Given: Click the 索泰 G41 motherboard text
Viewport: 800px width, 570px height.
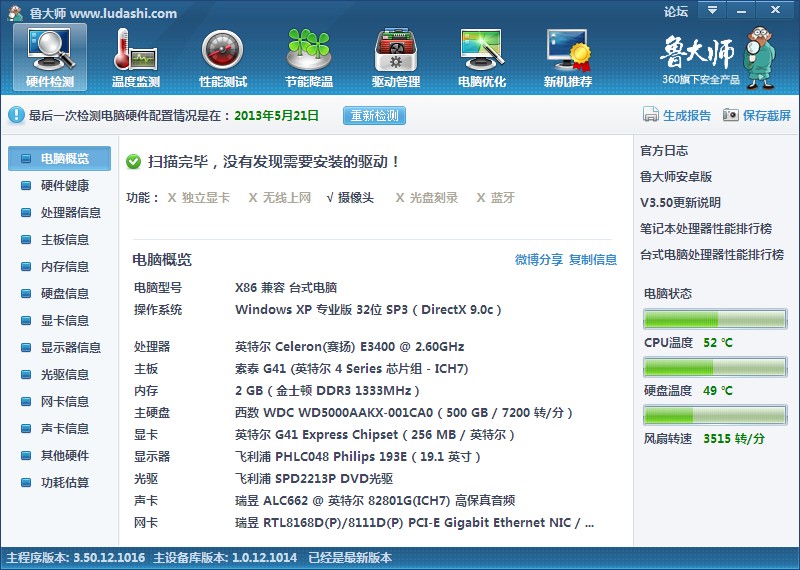Looking at the screenshot, I should (352, 369).
